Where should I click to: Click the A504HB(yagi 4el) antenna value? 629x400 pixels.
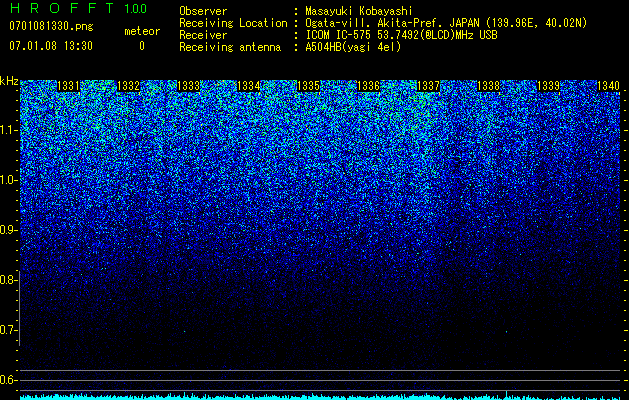tap(353, 47)
